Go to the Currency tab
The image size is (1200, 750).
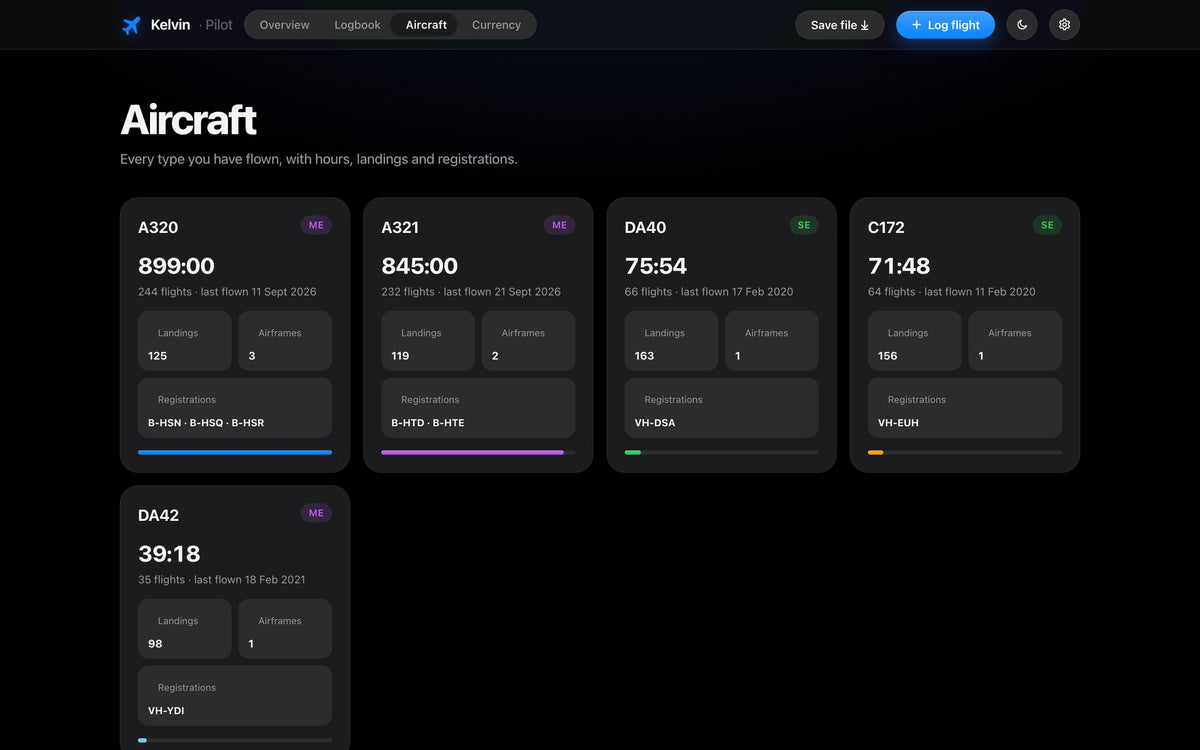point(496,25)
